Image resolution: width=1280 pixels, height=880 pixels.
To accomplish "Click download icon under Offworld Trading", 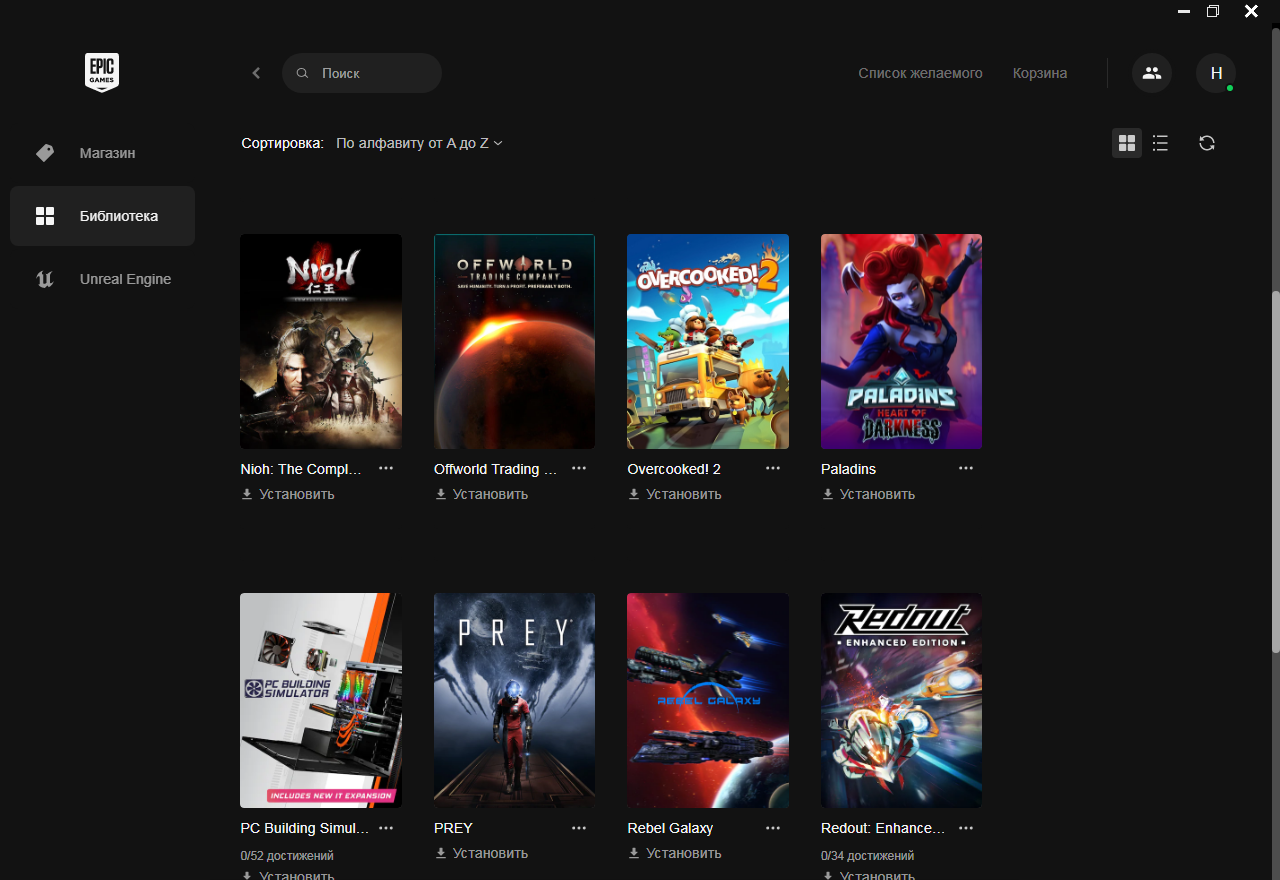I will click(440, 494).
